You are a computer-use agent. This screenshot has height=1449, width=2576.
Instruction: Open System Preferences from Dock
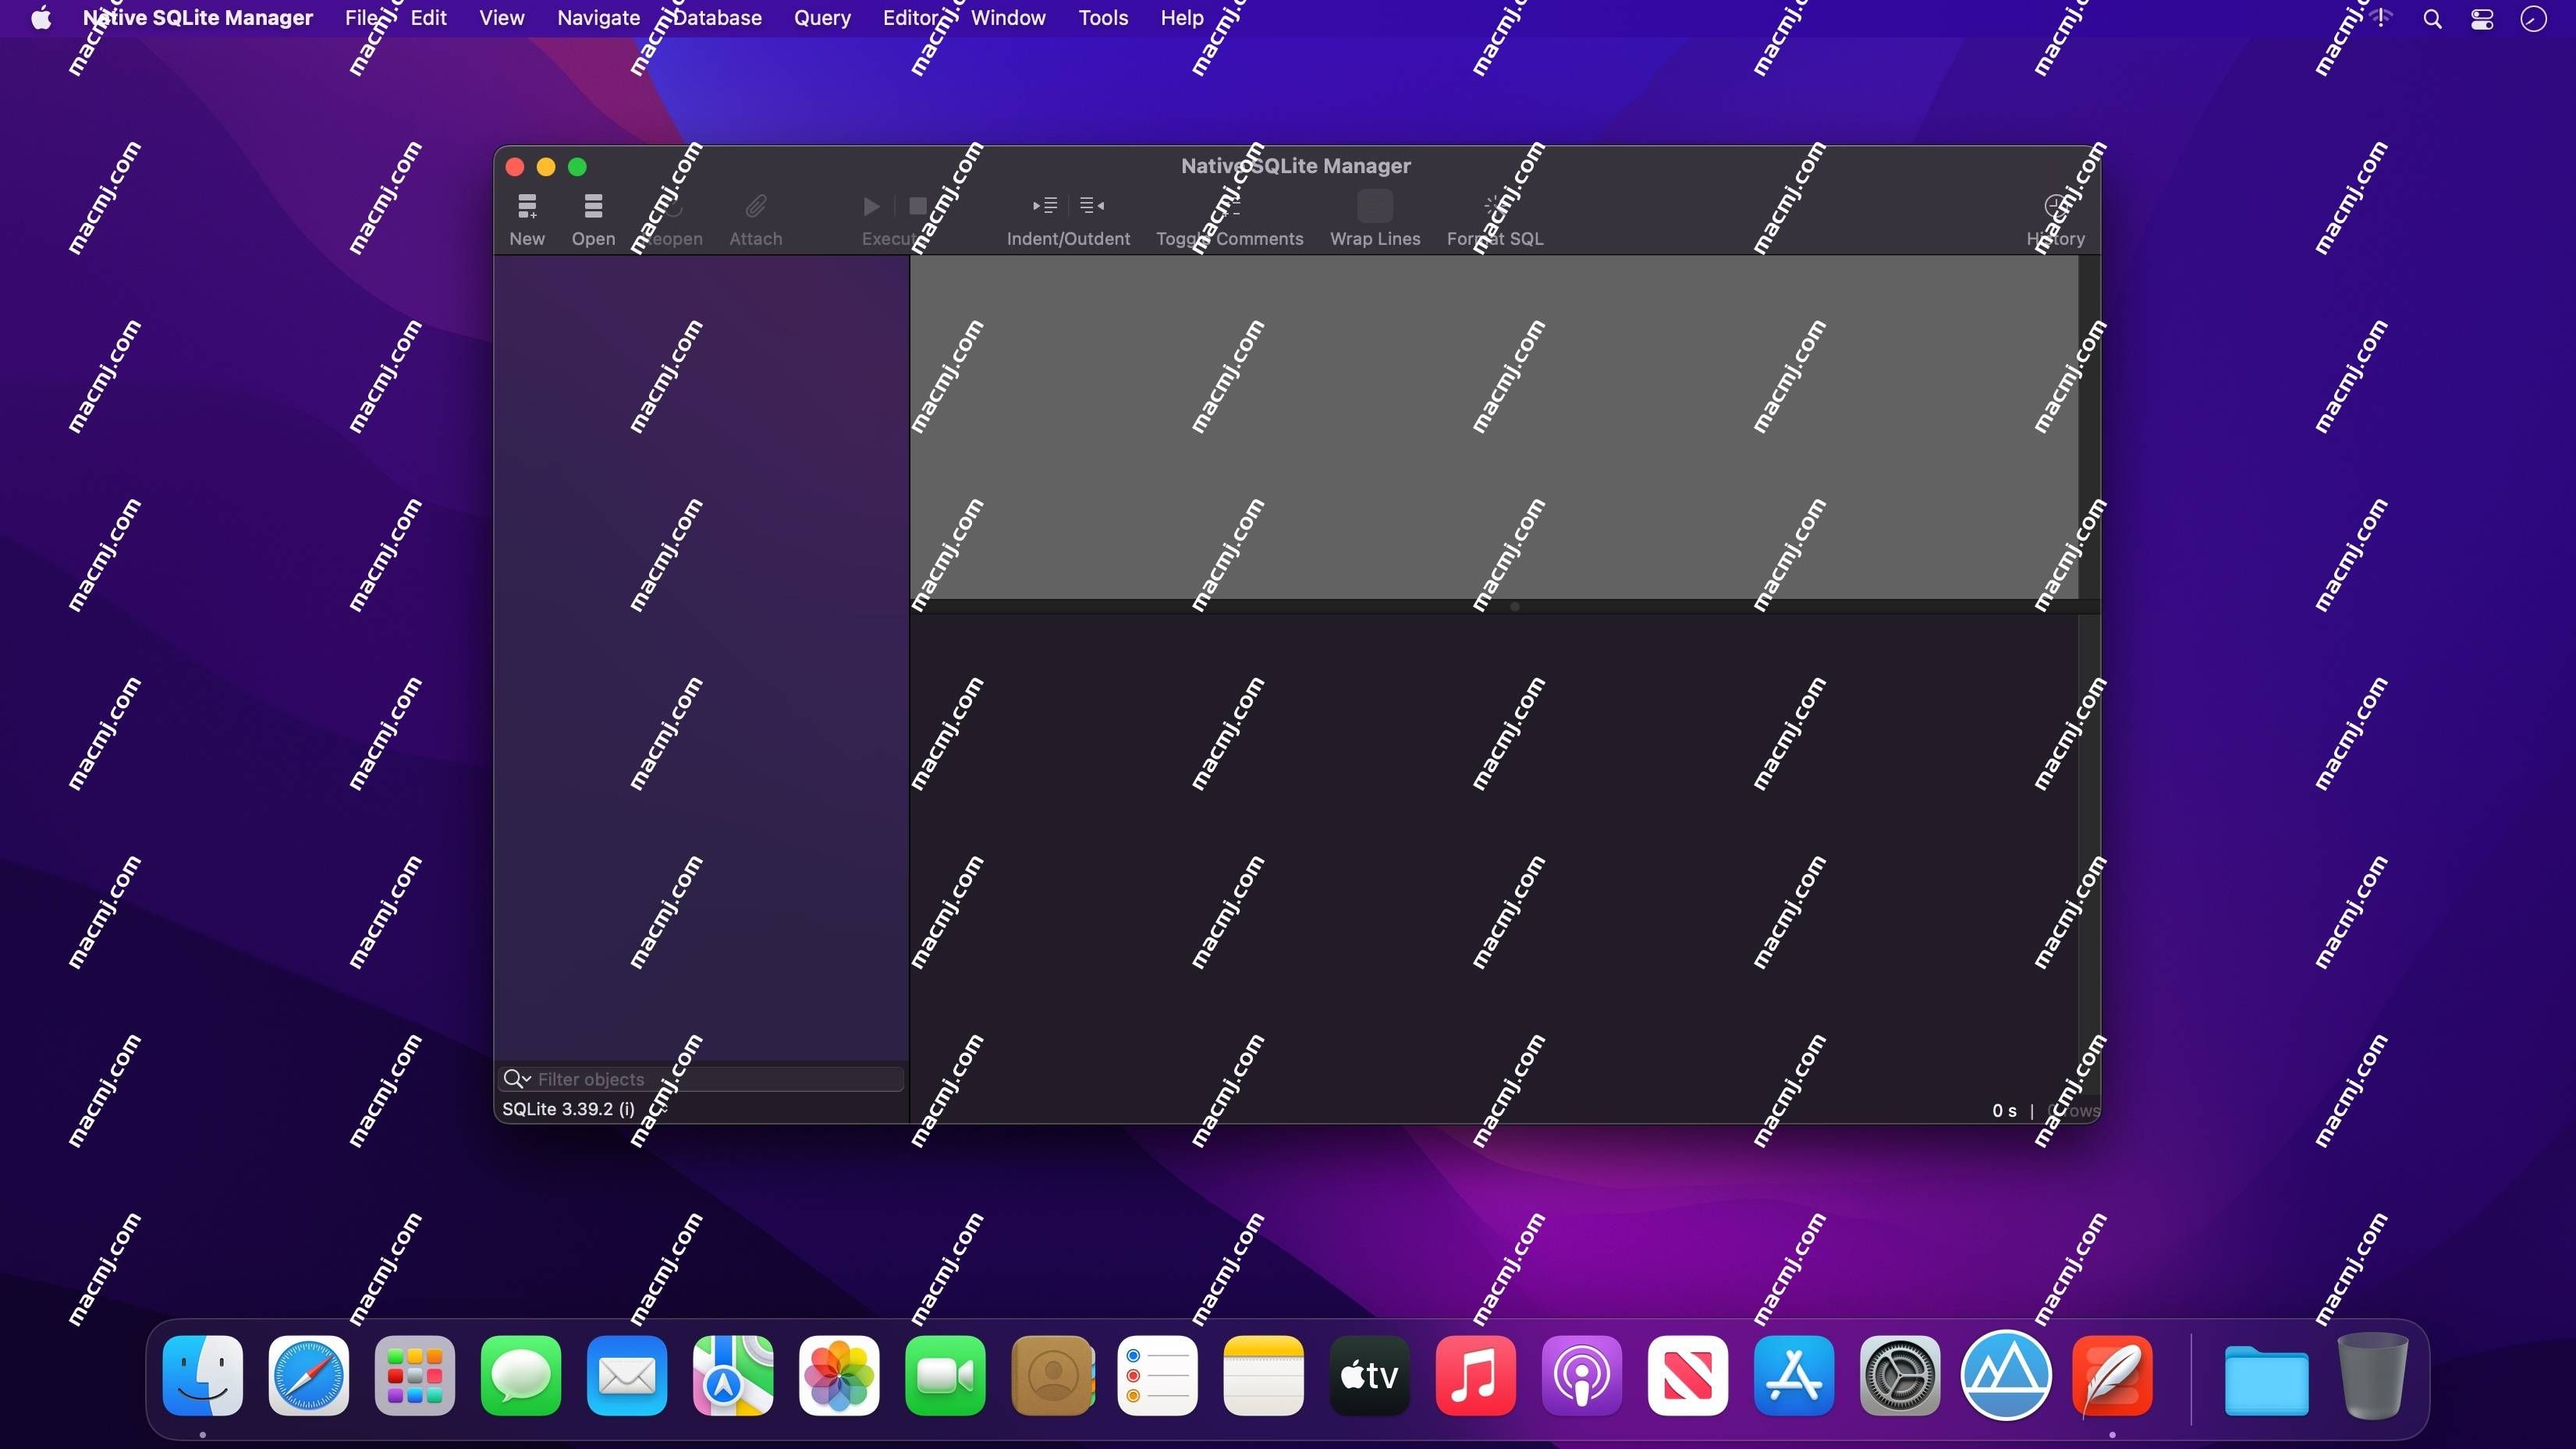coord(1900,1376)
